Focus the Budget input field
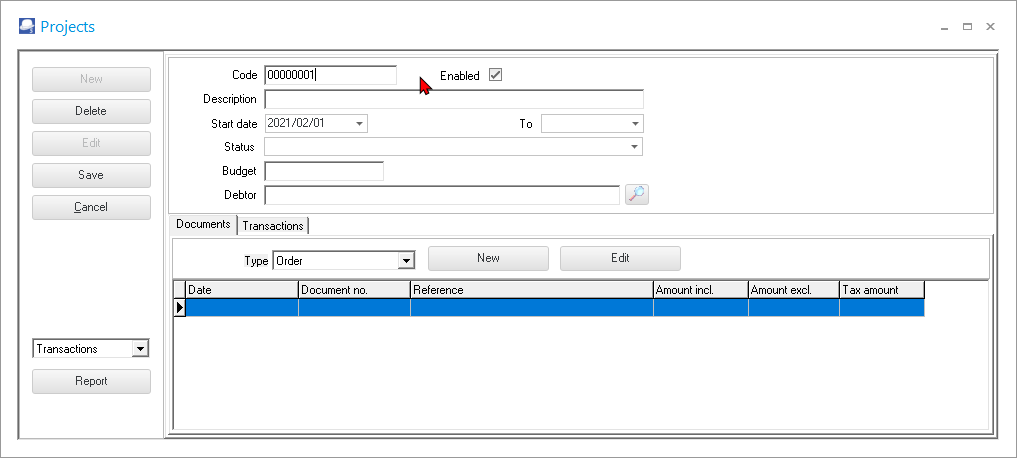 click(x=324, y=171)
